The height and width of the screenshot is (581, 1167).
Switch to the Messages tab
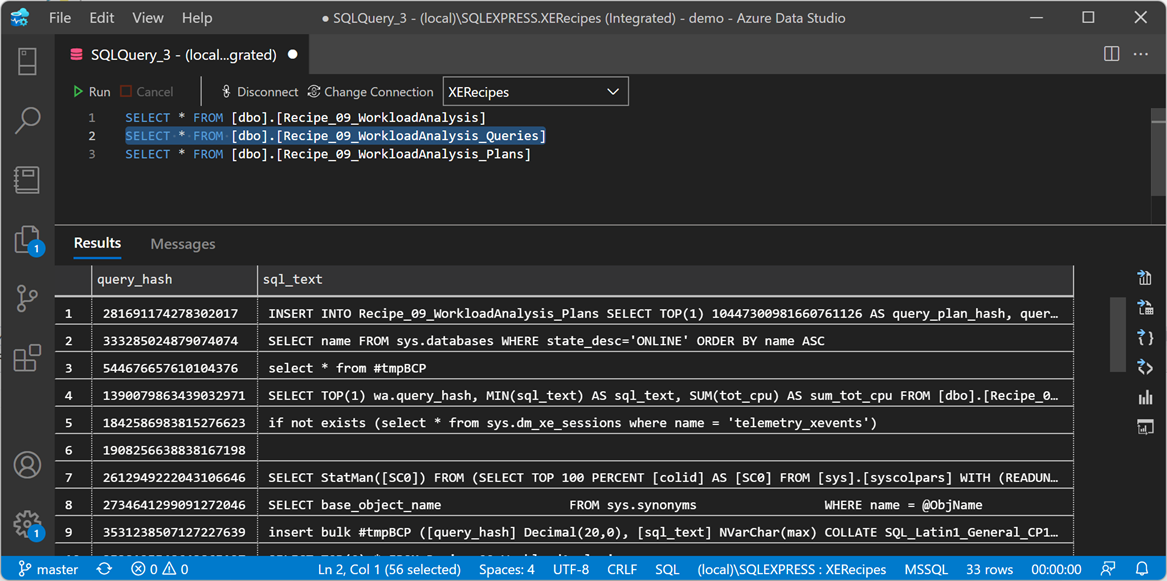[x=182, y=244]
